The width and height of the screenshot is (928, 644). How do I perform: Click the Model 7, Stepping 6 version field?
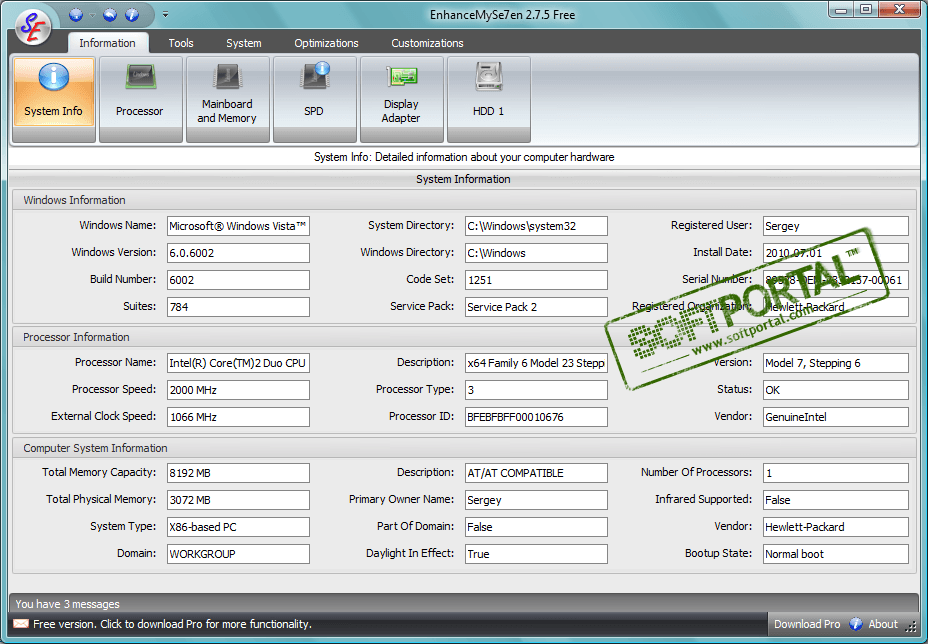click(836, 363)
